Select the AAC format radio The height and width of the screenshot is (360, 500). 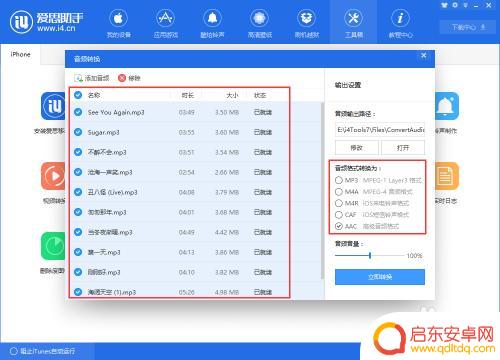pos(339,226)
